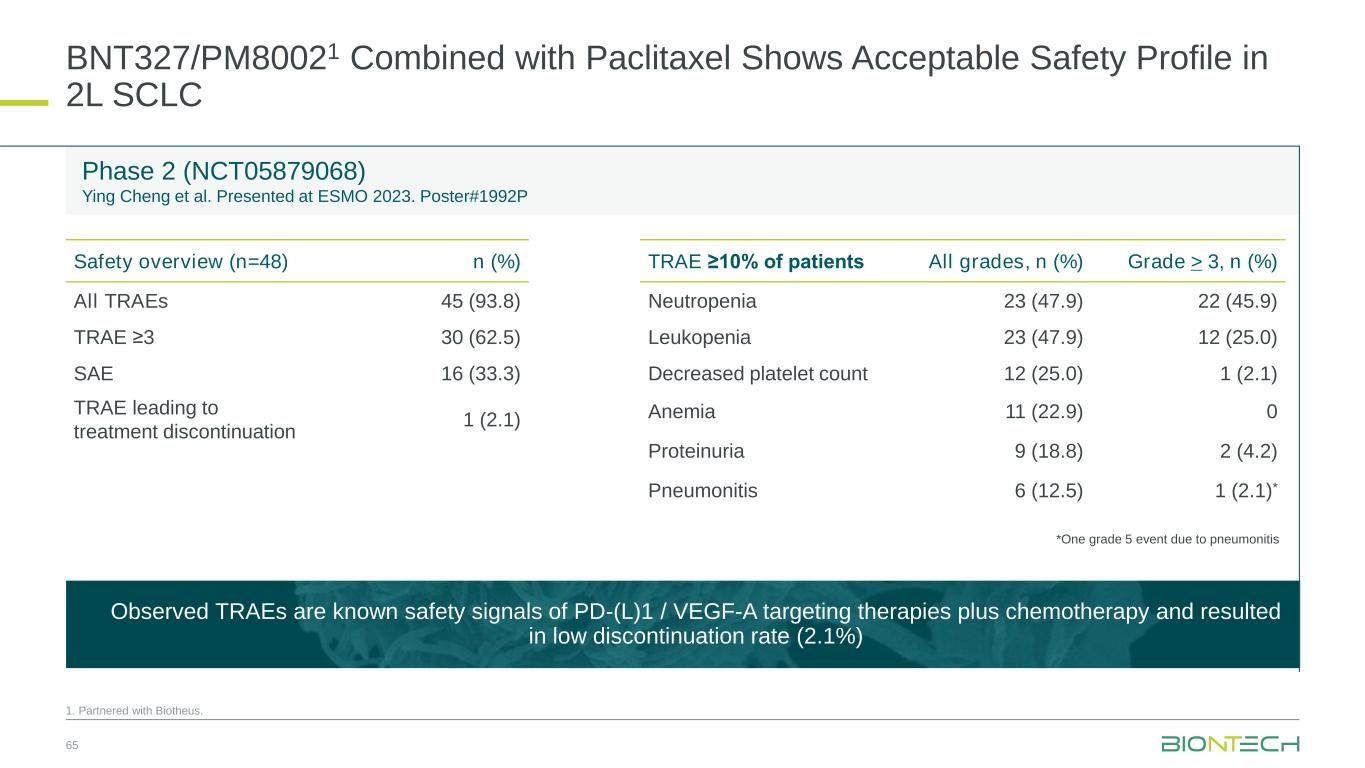Click the Partnered with Biotheus footnote
The image size is (1365, 768).
(x=134, y=711)
